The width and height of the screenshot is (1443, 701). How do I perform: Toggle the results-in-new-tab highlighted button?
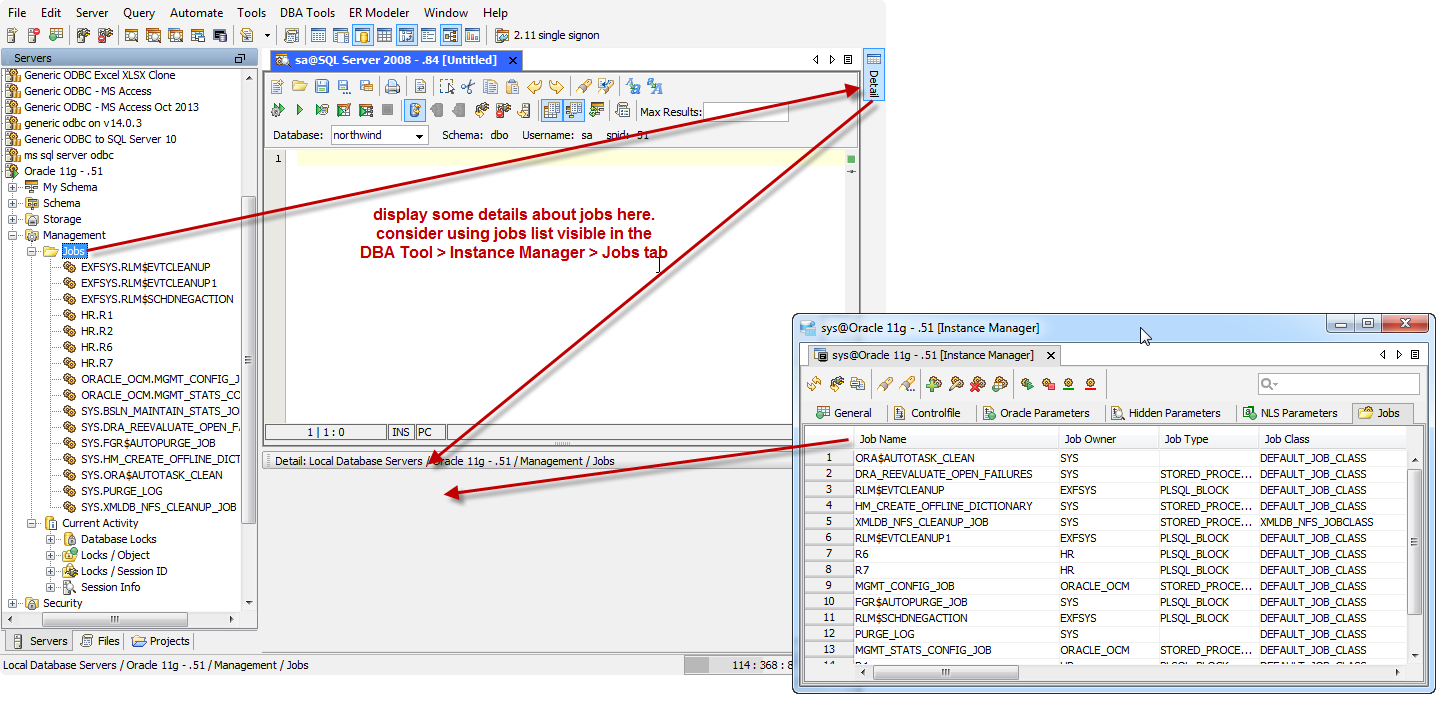click(573, 109)
